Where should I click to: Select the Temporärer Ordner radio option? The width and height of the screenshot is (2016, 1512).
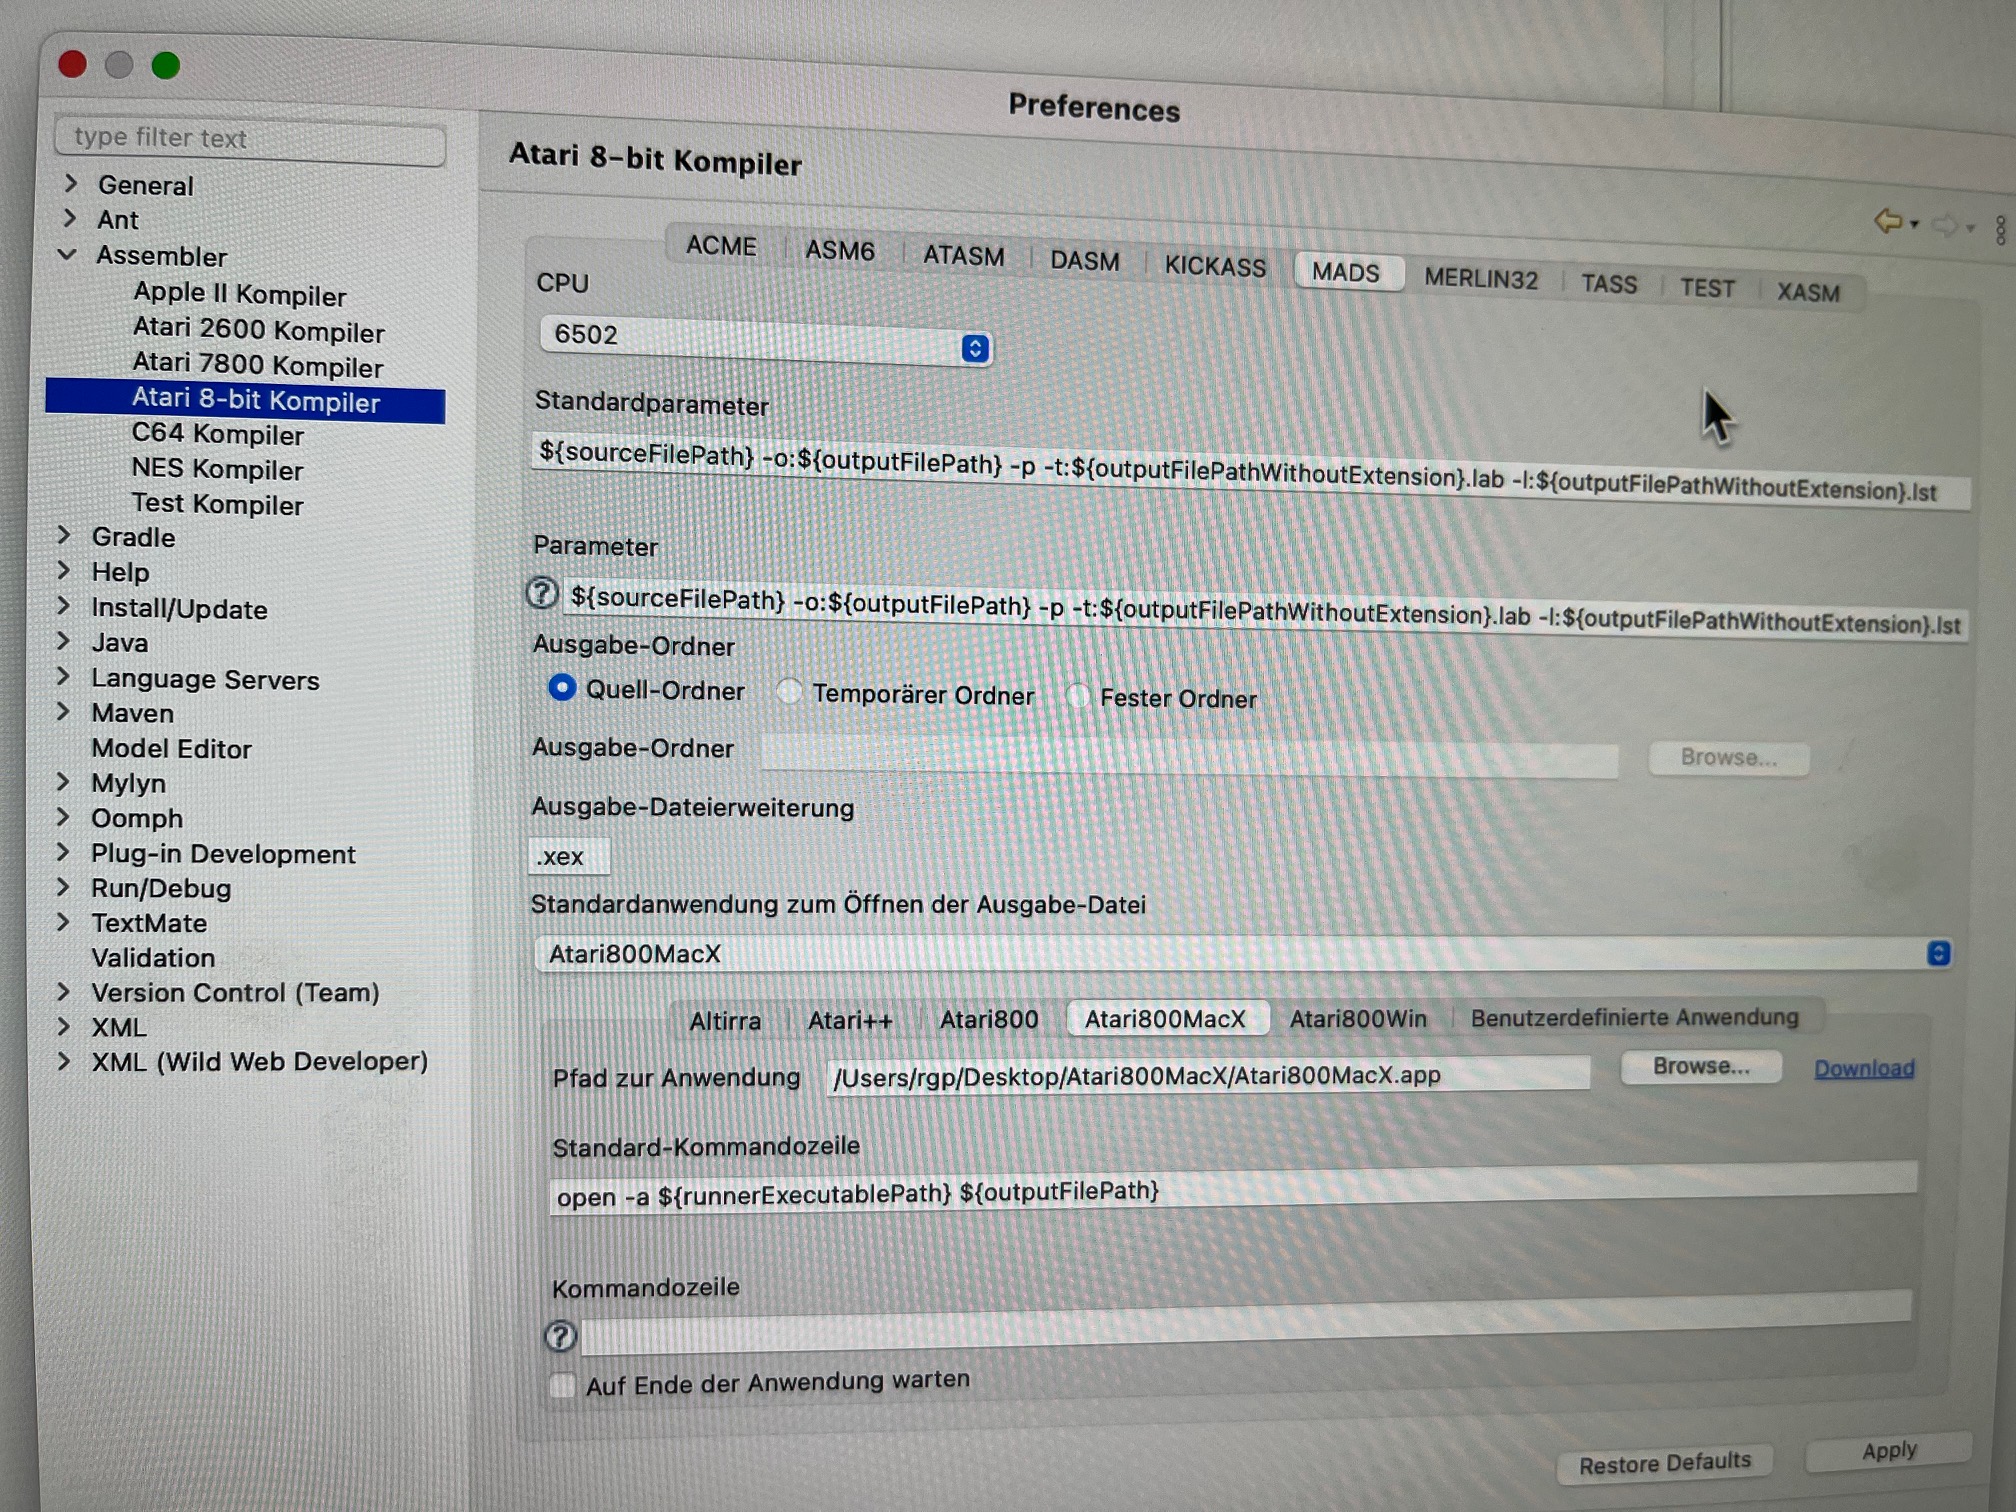(x=790, y=691)
